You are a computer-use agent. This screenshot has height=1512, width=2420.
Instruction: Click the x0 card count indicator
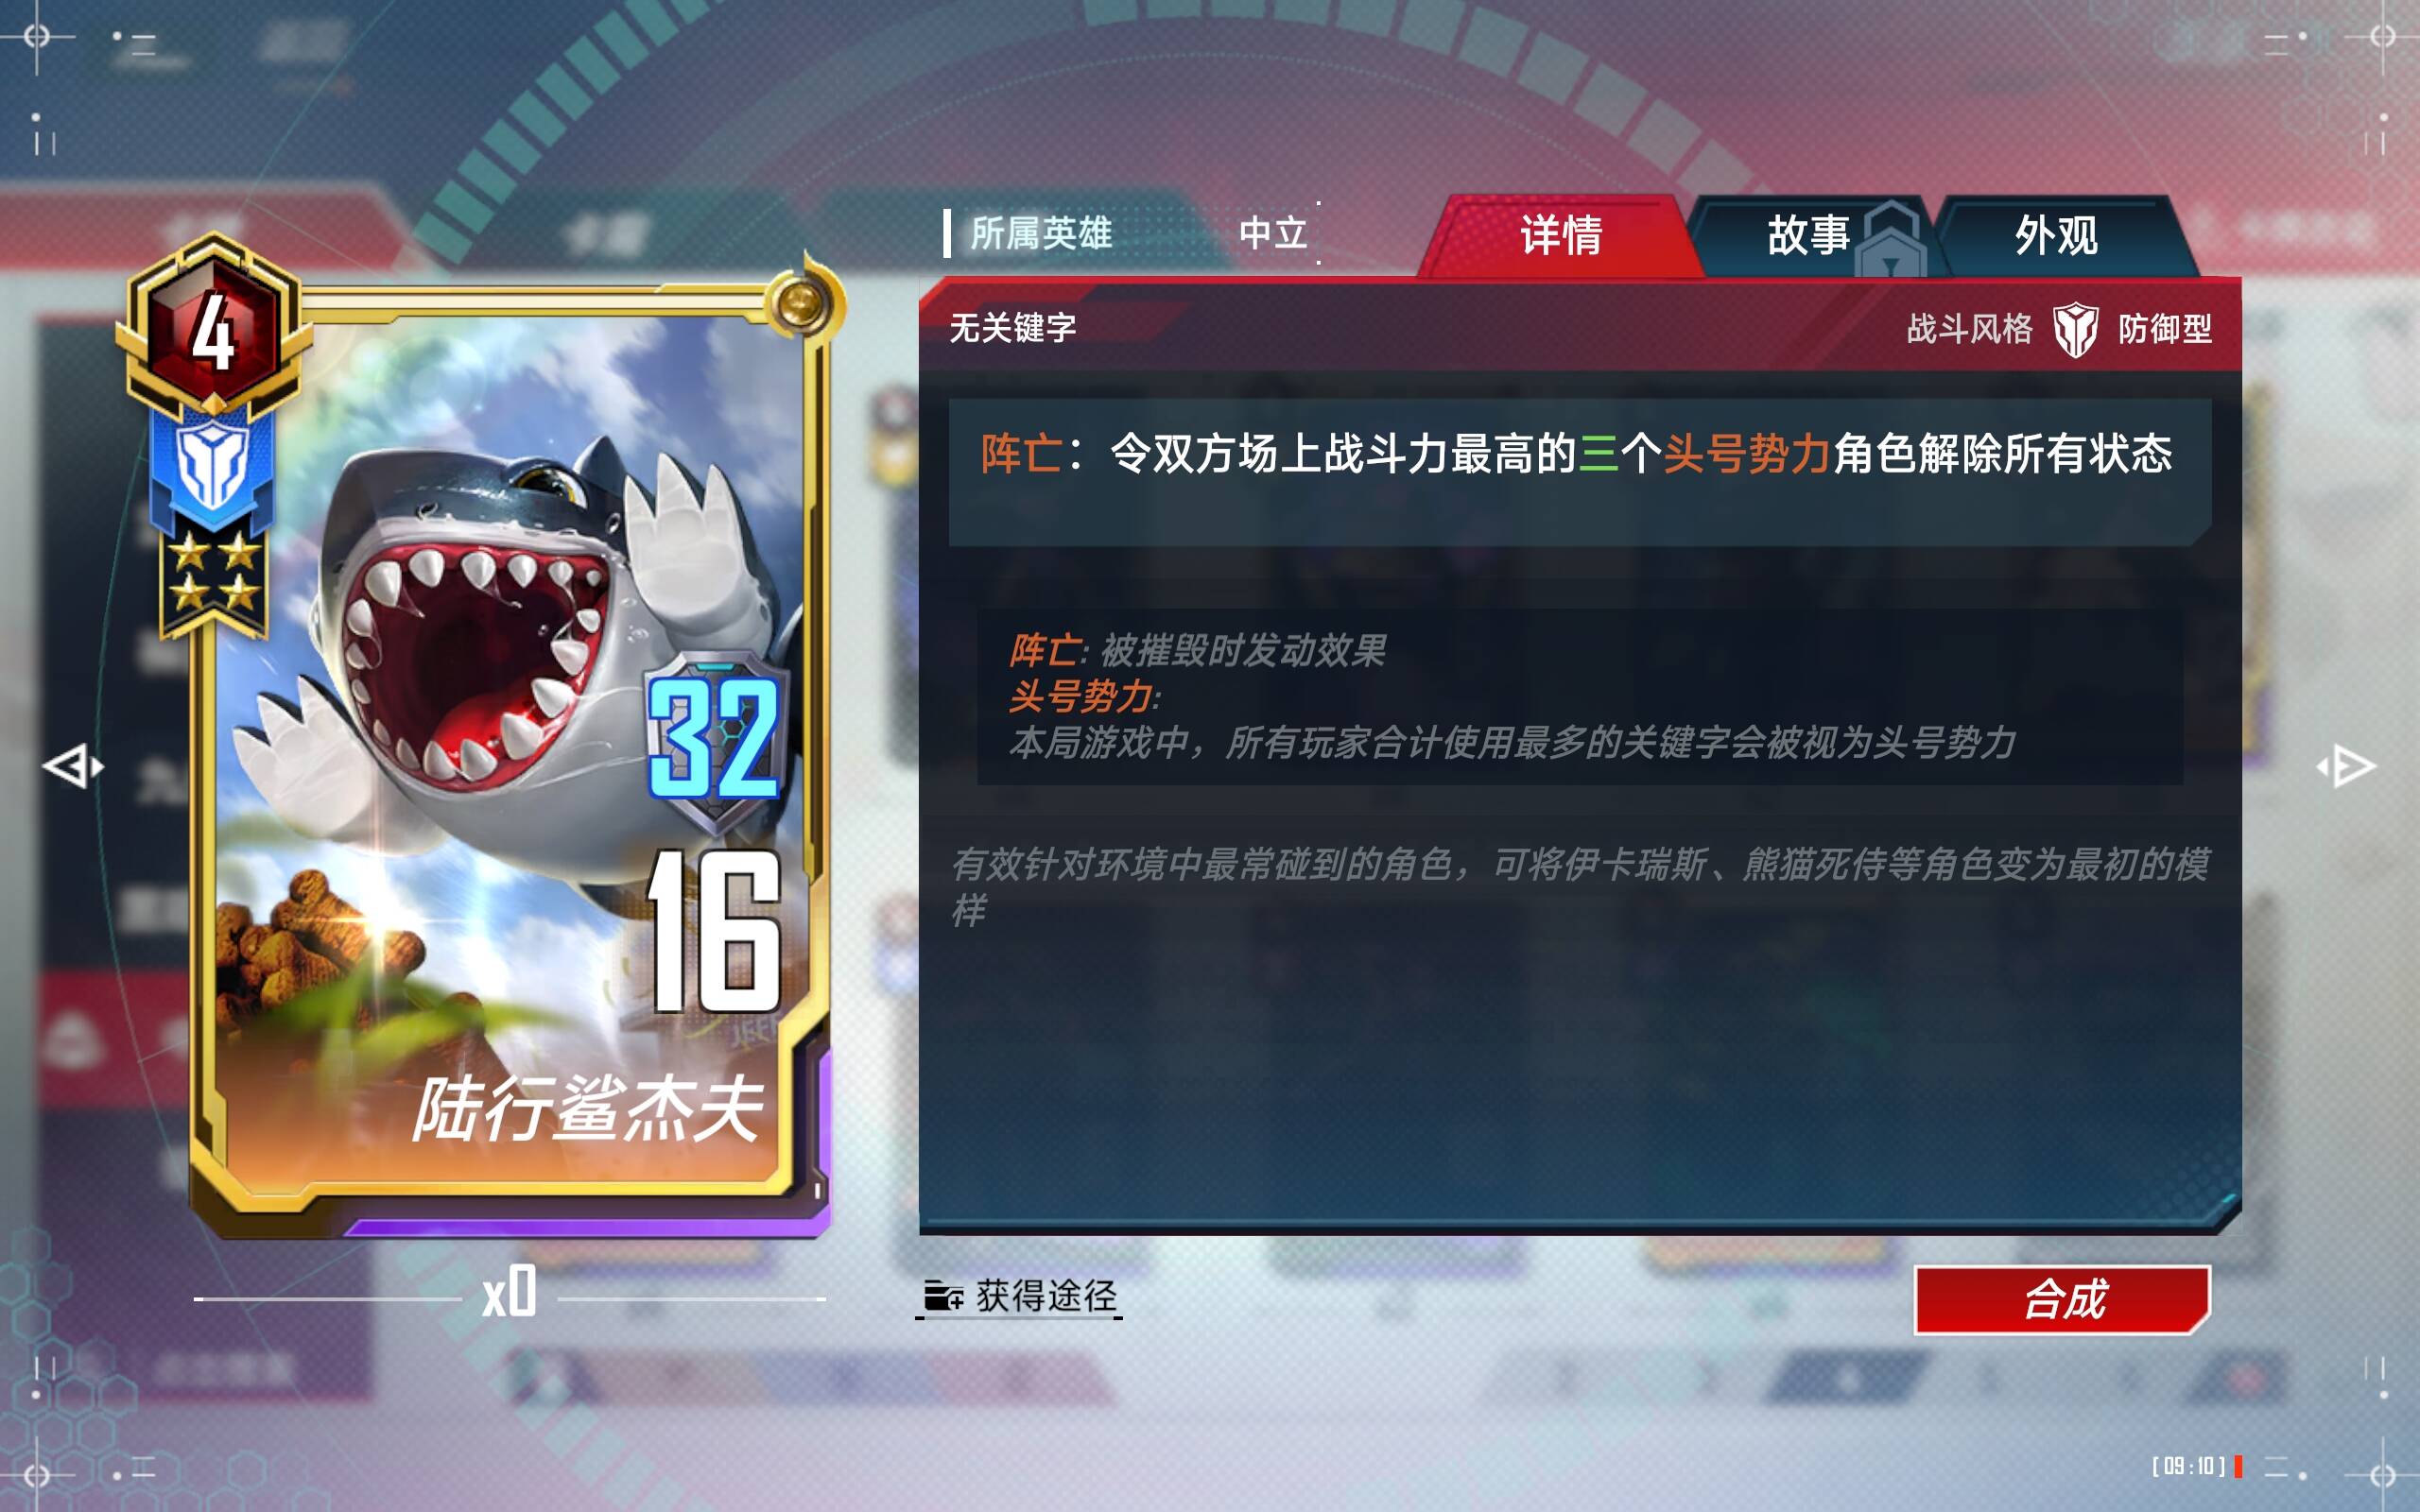[x=509, y=1292]
